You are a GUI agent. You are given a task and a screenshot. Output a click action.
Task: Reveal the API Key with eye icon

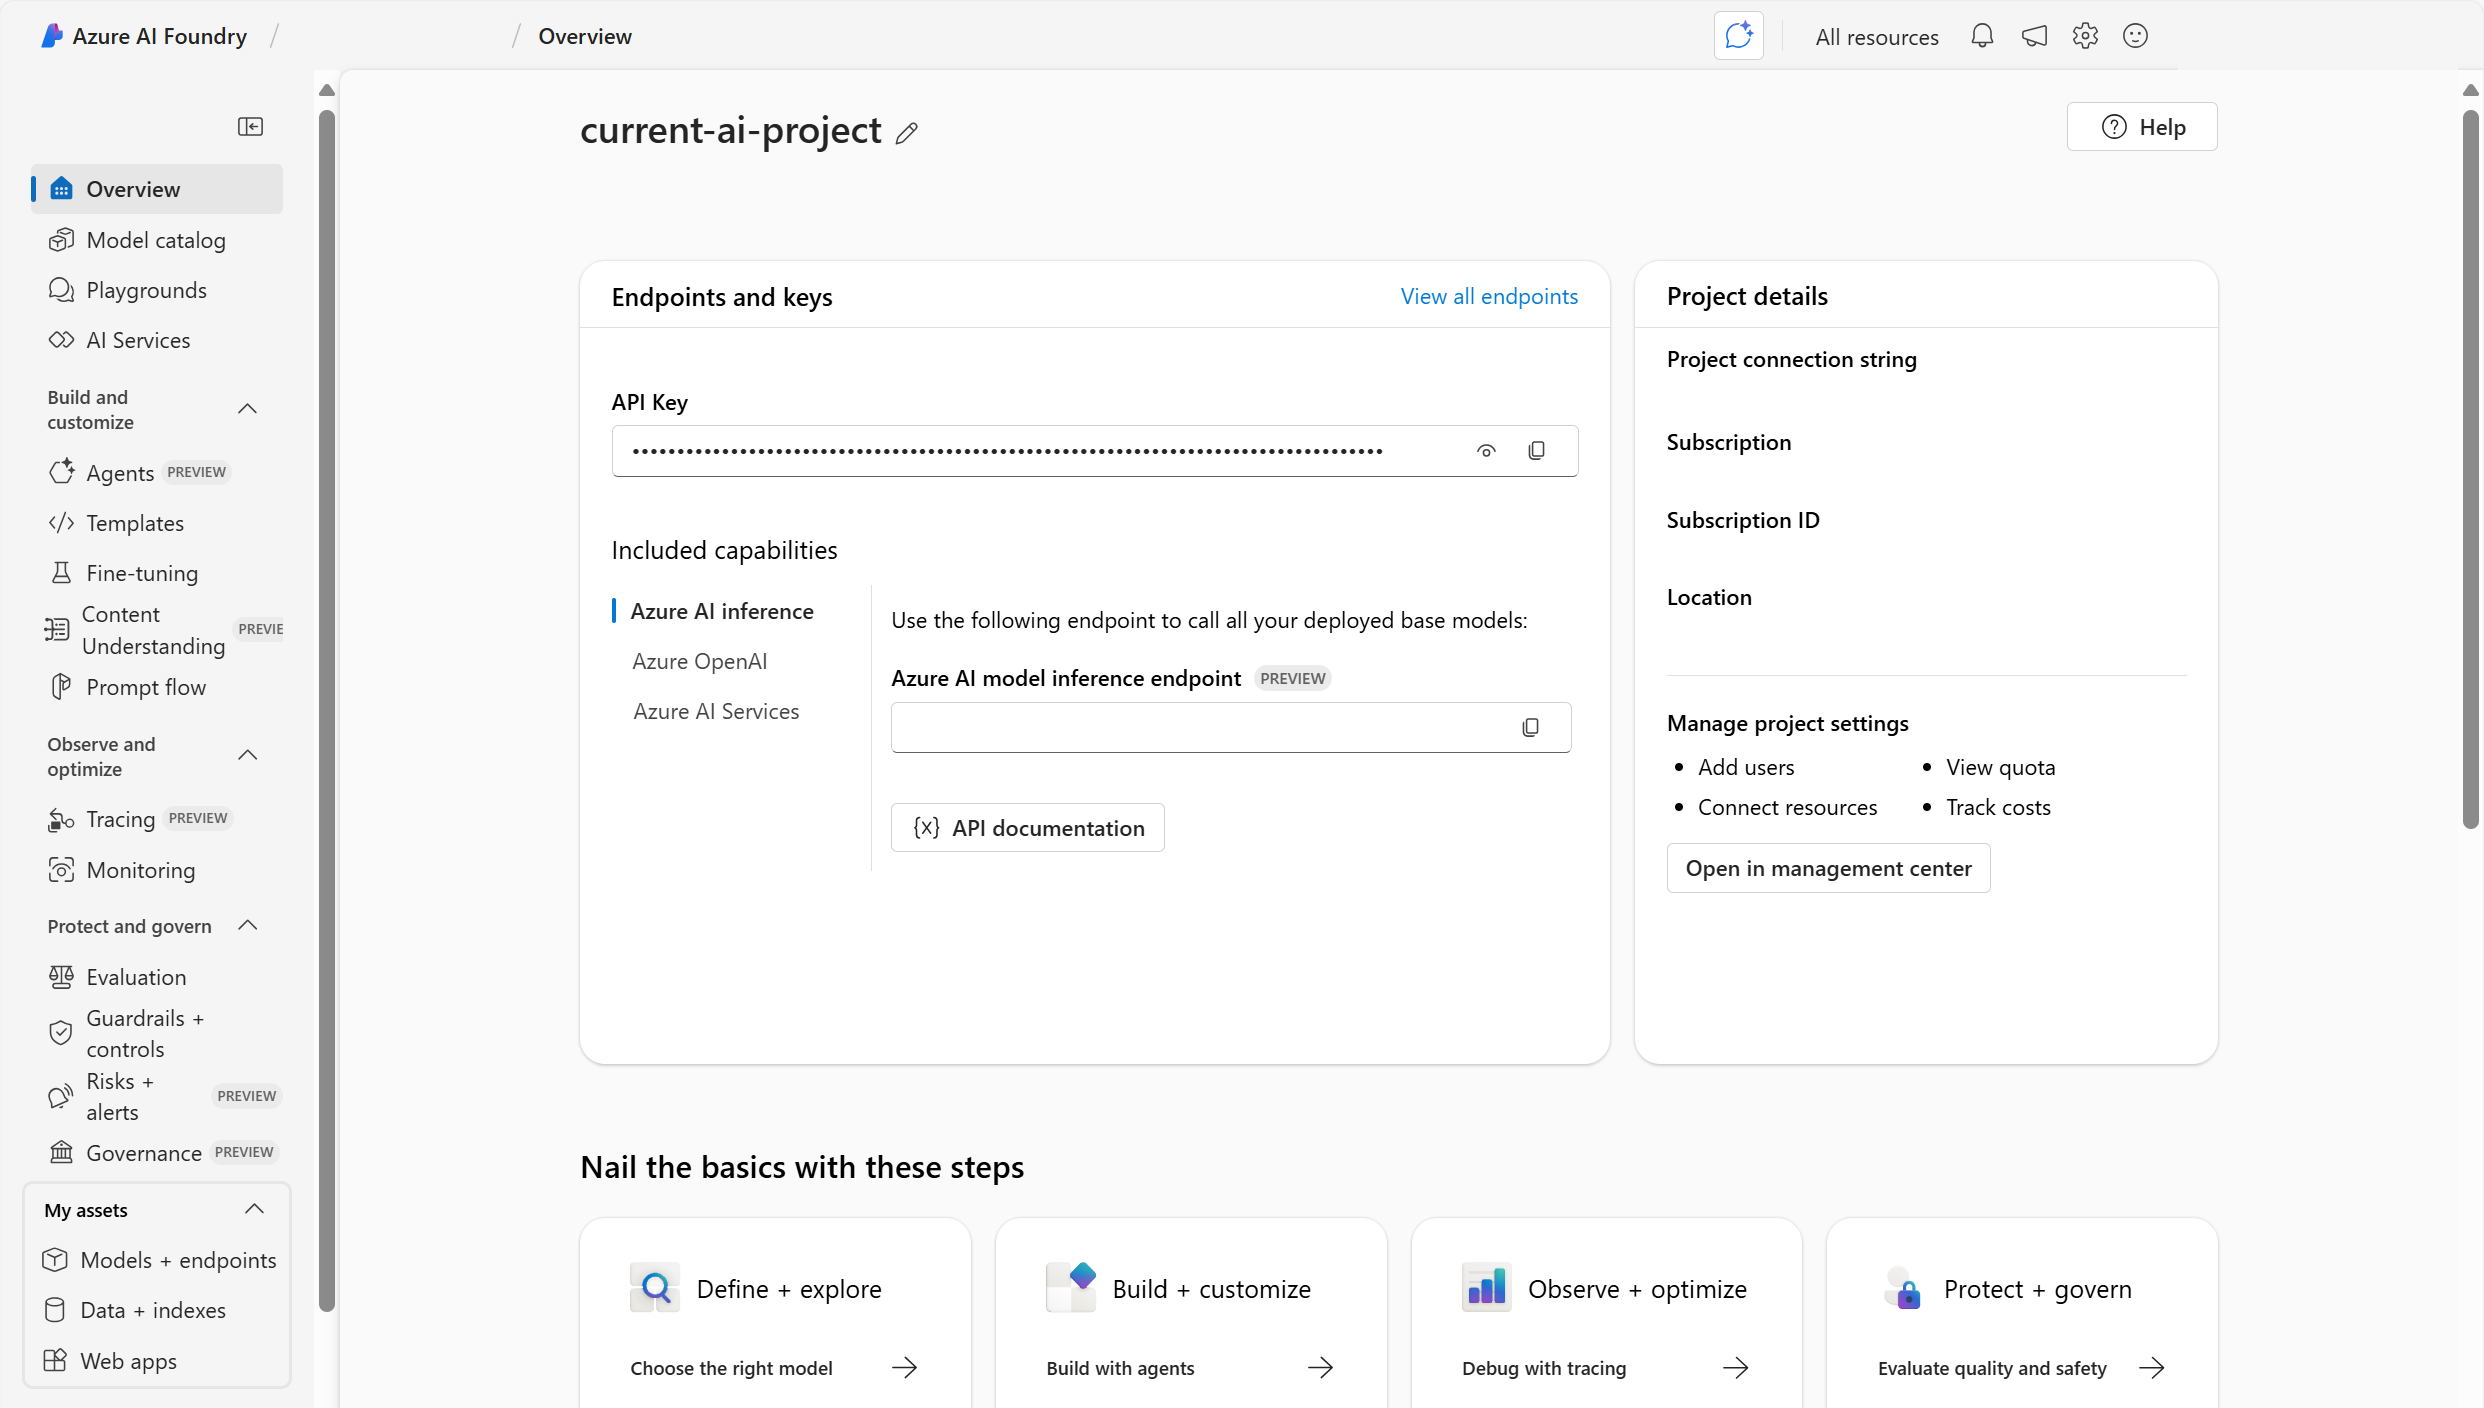(x=1486, y=451)
